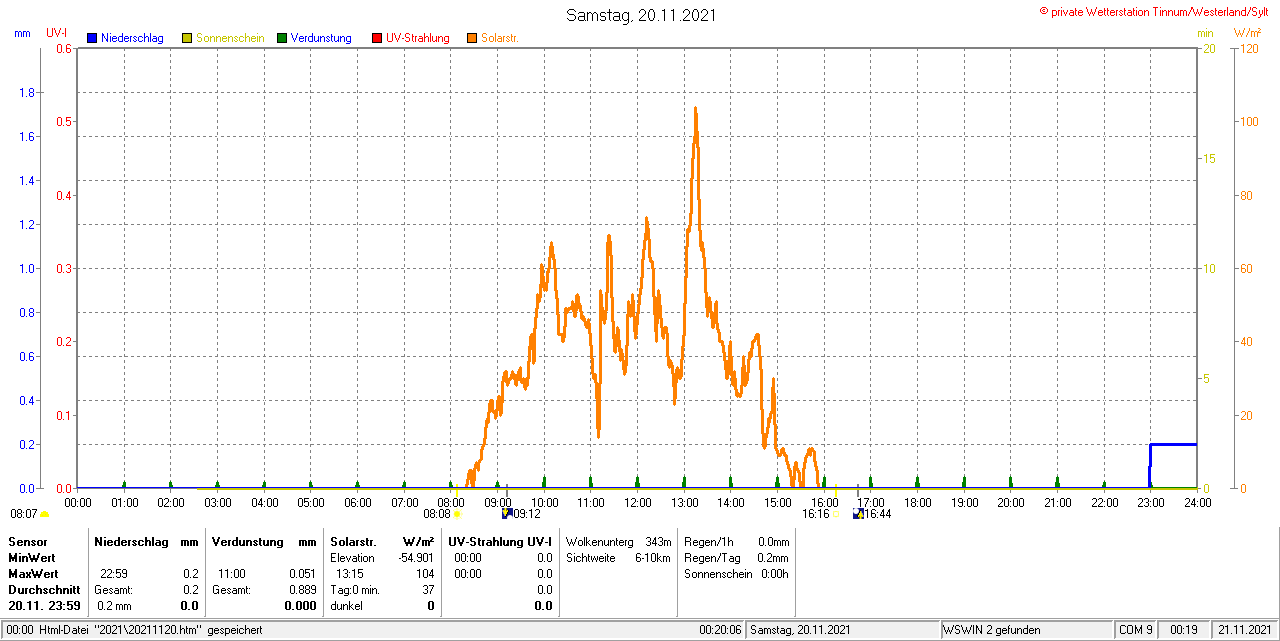Screen dimensions: 1280x641
Task: Click the Sonnenschein value 0:00h
Action: coord(774,574)
